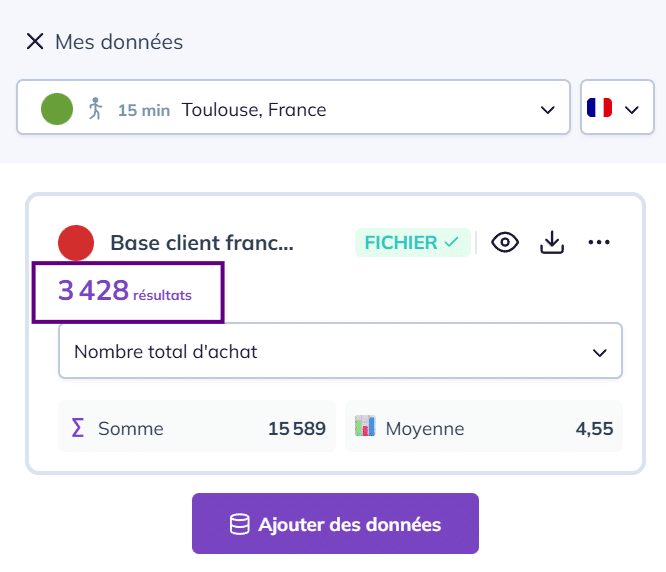Close the Mes données panel

point(35,42)
